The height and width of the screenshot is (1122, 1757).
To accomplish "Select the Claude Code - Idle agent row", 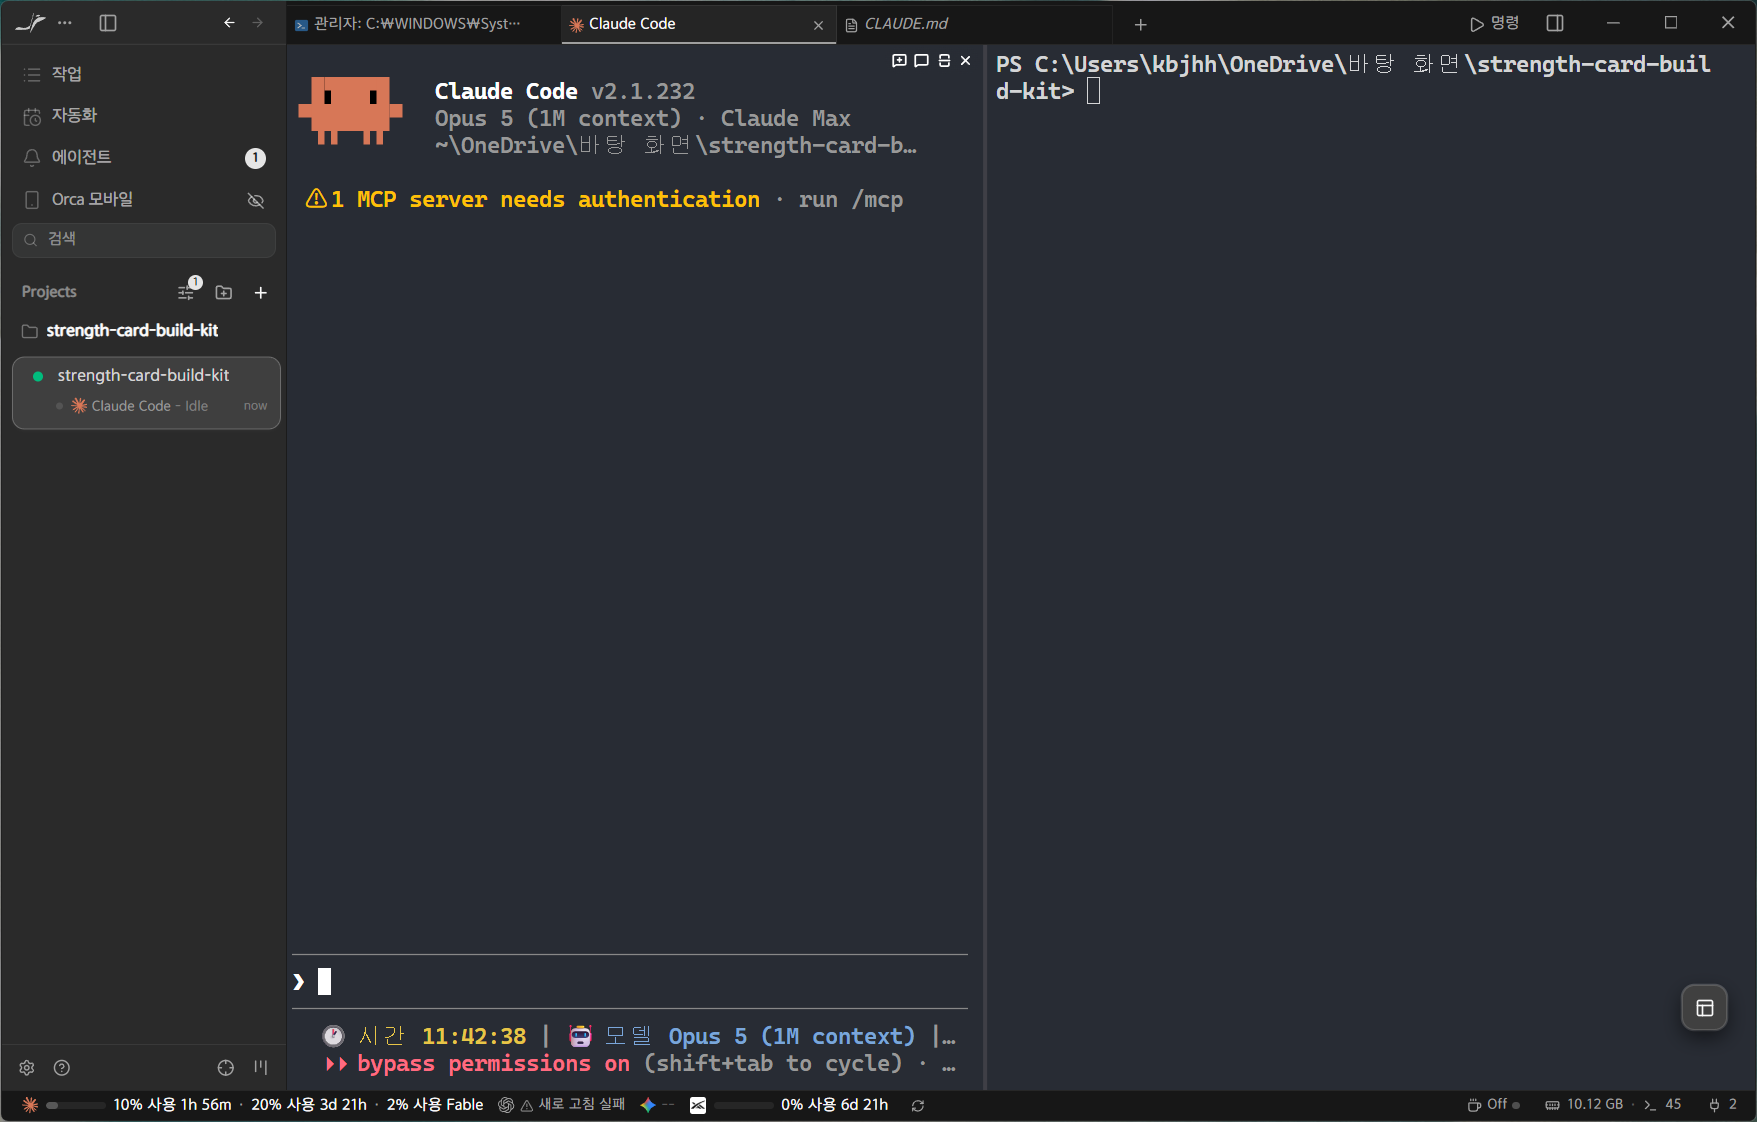I will point(160,406).
